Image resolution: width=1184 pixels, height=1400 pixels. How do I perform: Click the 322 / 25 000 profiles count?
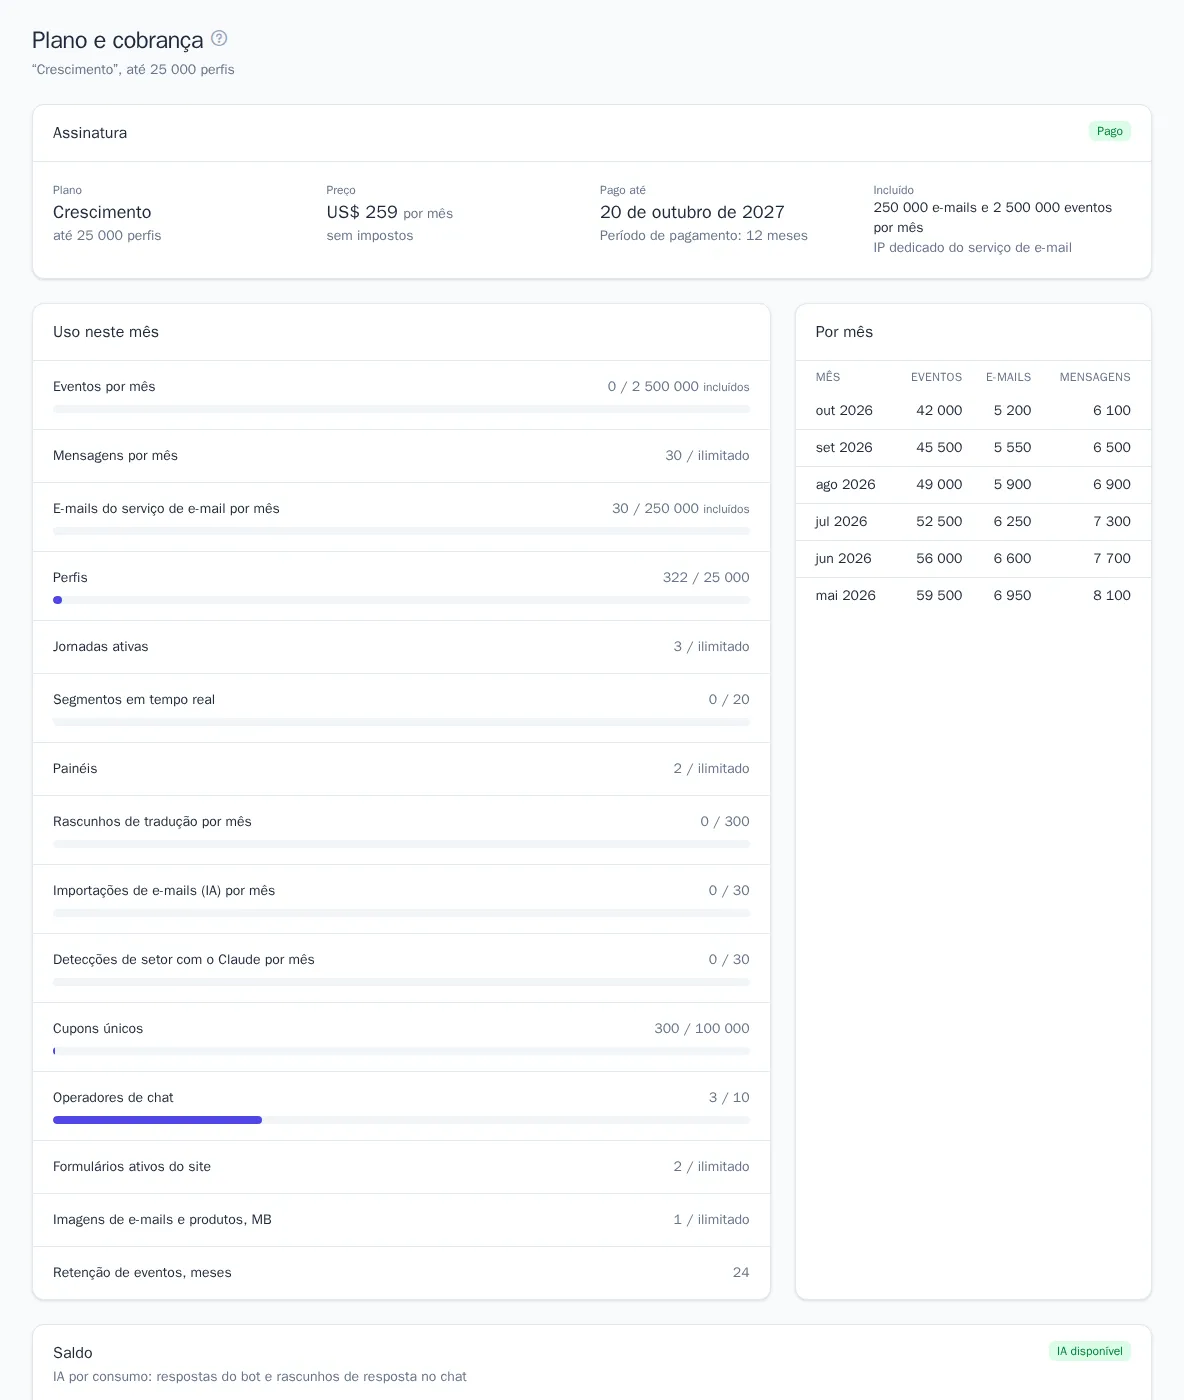[706, 578]
